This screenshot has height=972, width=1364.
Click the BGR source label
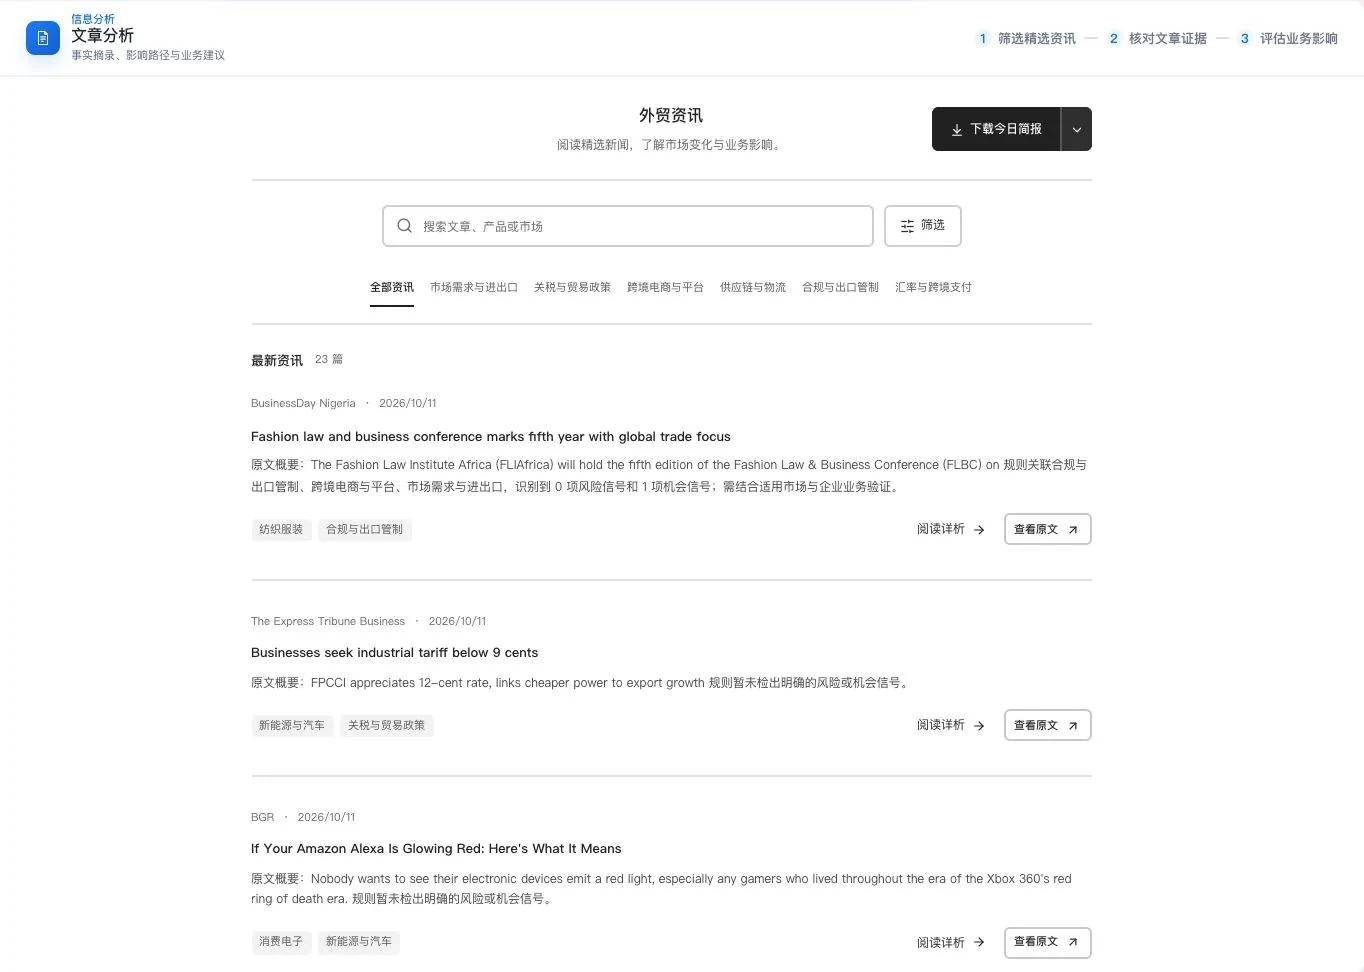pos(262,817)
